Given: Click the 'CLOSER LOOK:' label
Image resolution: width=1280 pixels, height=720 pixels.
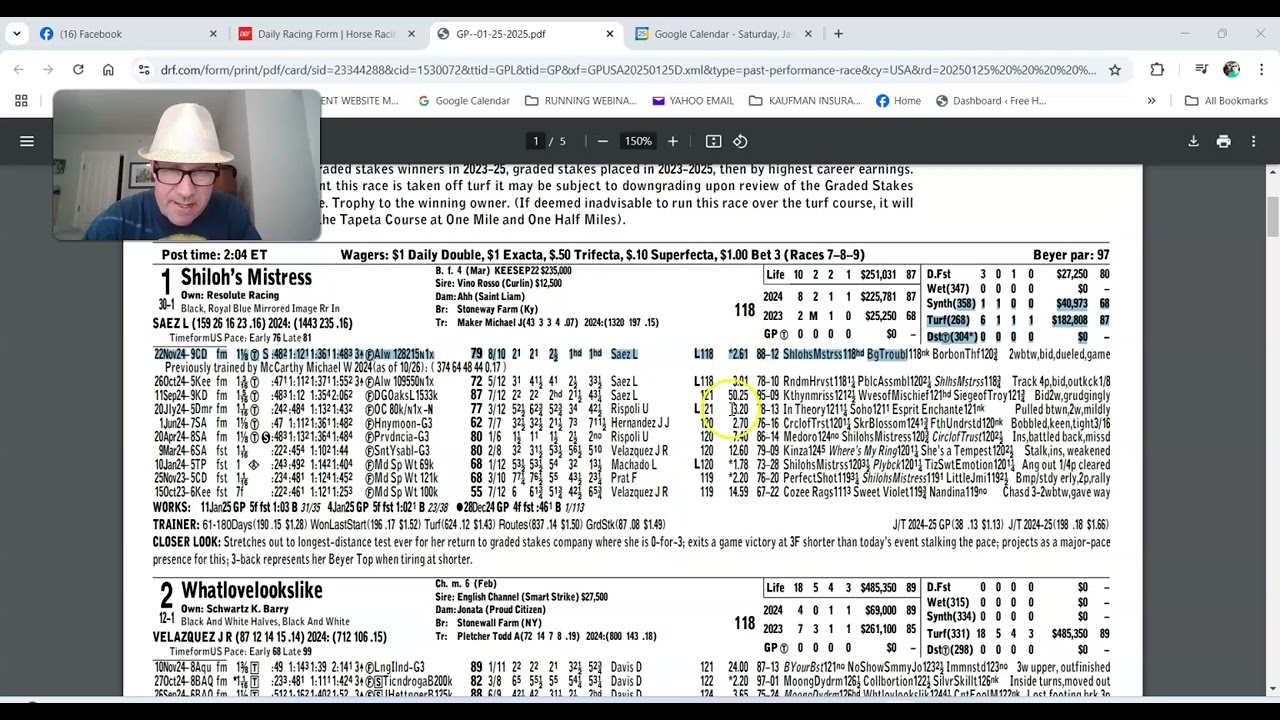Looking at the screenshot, I should pyautogui.click(x=186, y=542).
